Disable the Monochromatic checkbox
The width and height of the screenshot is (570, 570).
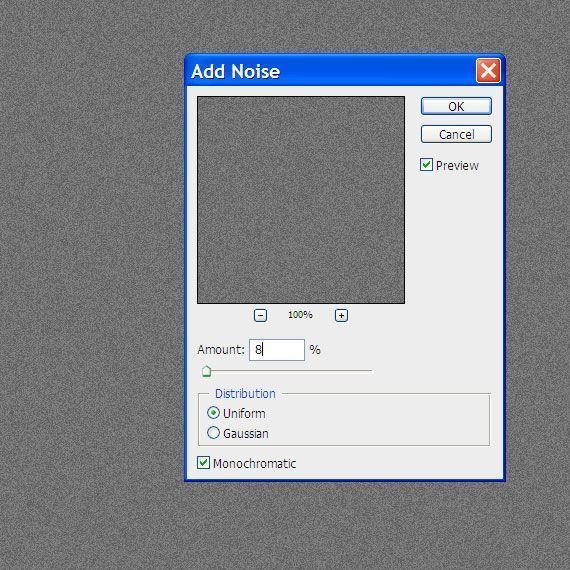click(x=204, y=463)
